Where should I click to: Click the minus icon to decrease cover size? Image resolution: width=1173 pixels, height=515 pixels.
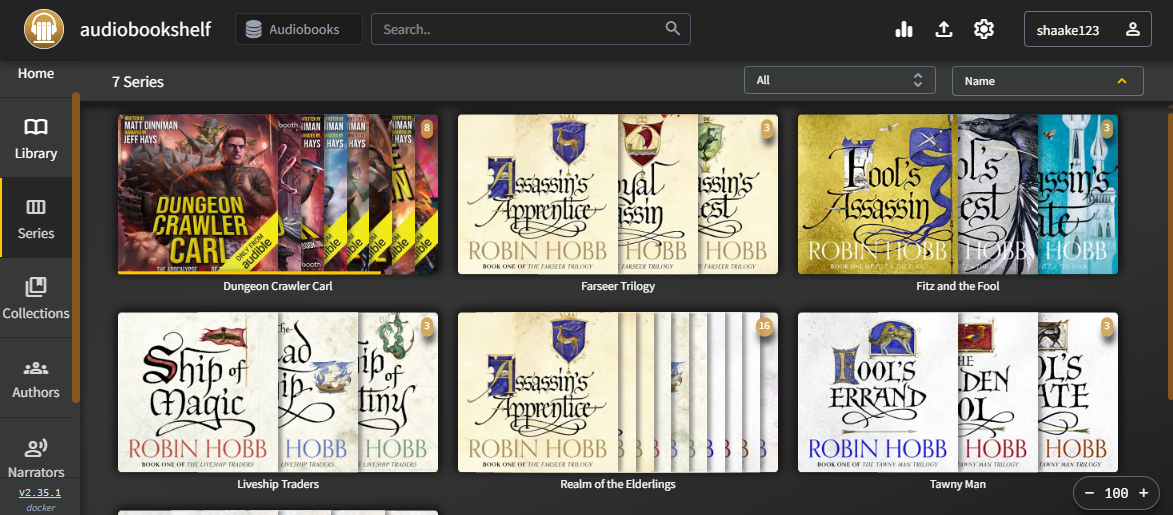point(1089,493)
